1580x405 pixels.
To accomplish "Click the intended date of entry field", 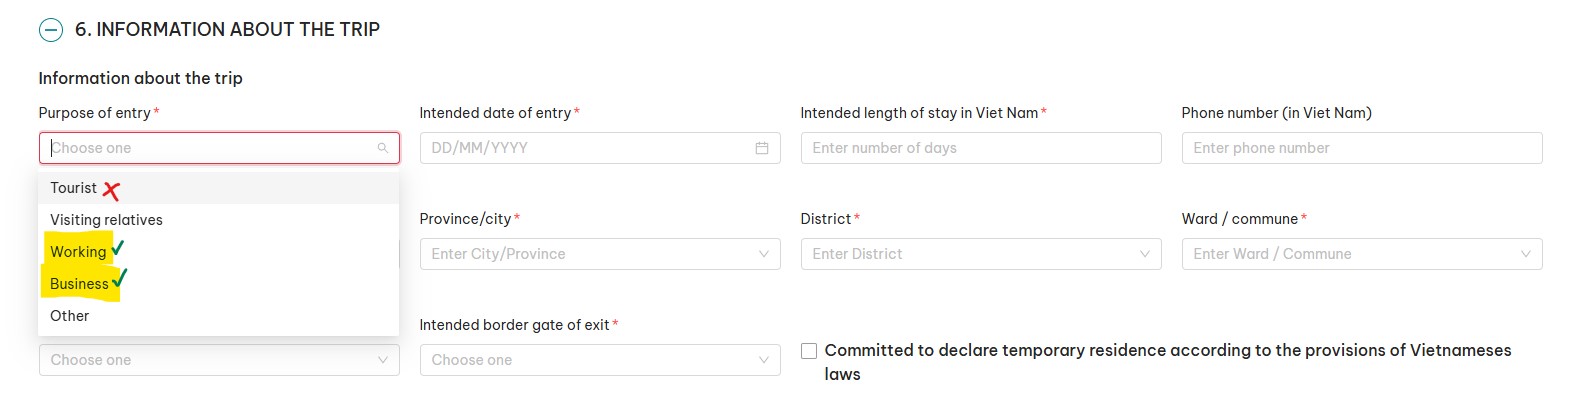I will click(590, 148).
